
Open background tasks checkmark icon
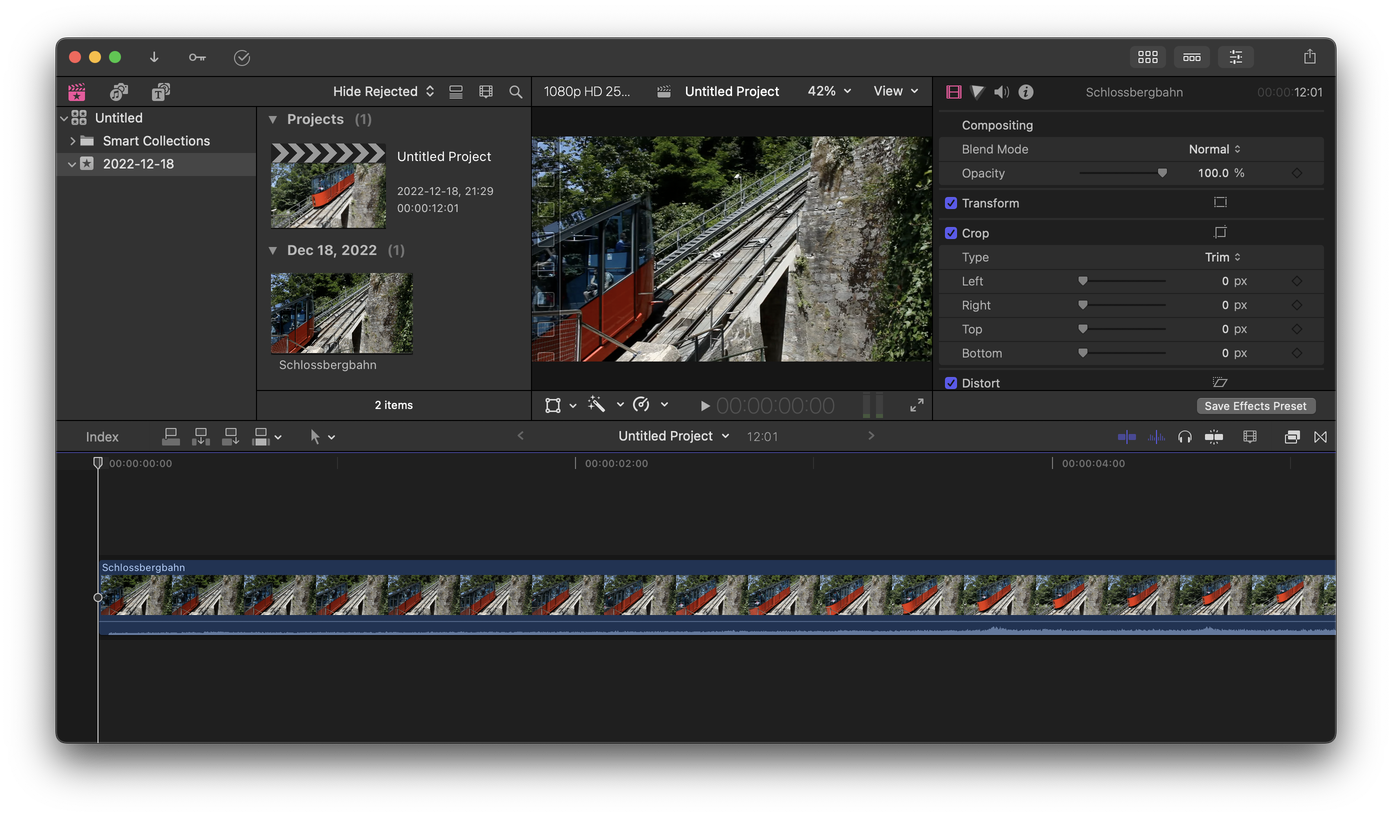click(x=242, y=58)
